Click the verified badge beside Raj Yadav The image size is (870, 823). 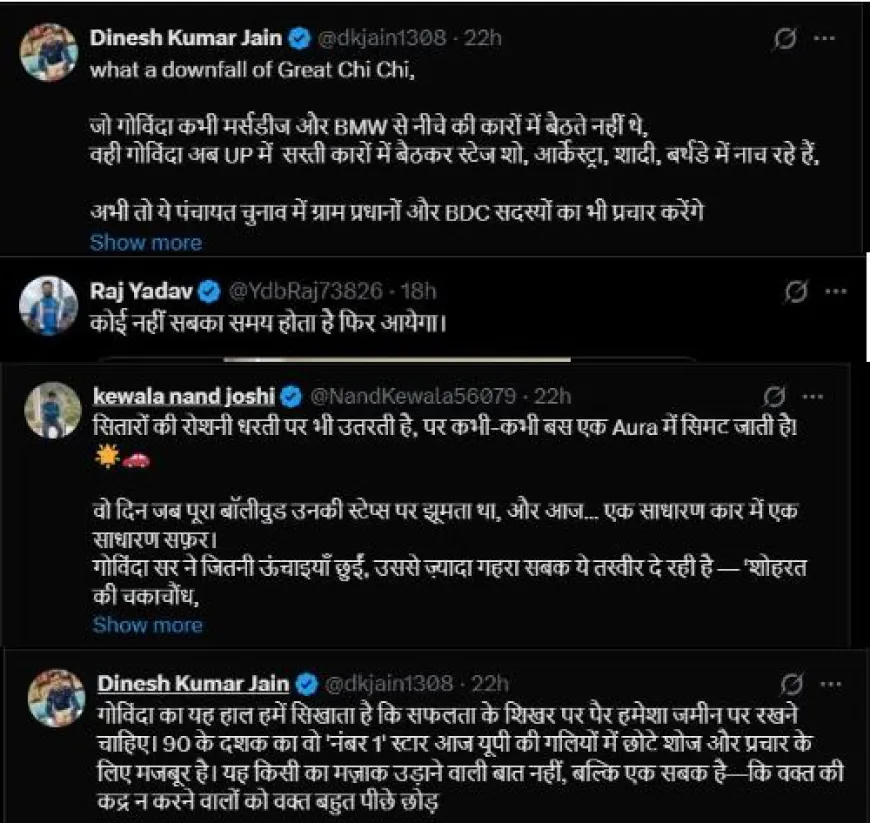[210, 292]
